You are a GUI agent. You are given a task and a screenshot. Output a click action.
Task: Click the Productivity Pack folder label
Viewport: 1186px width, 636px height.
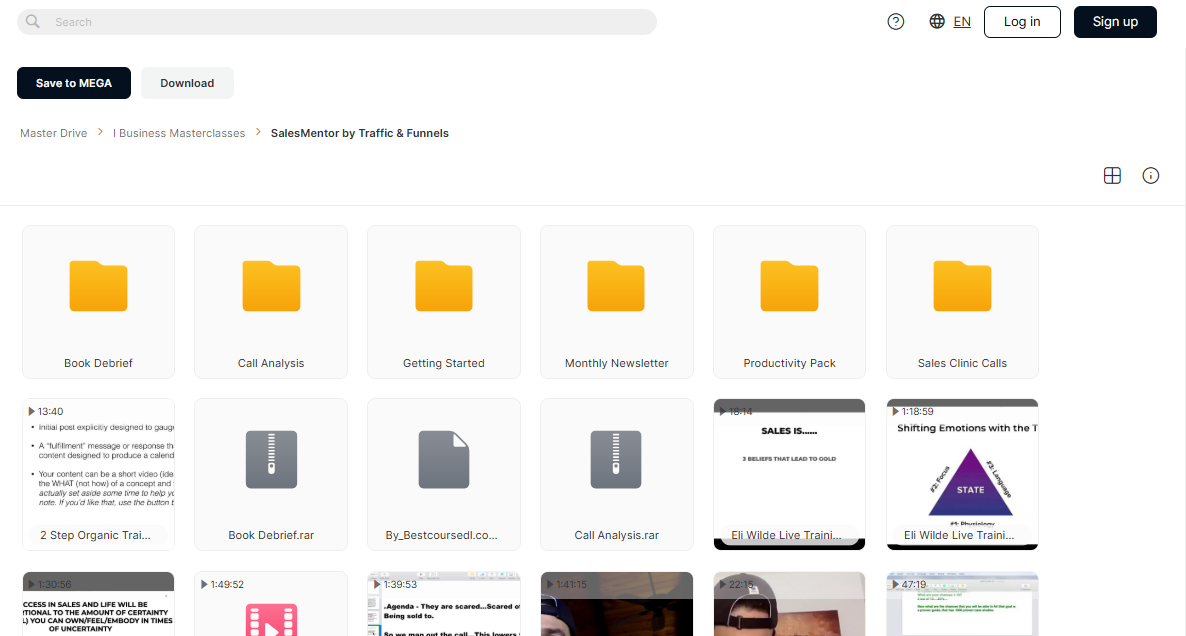tap(789, 363)
